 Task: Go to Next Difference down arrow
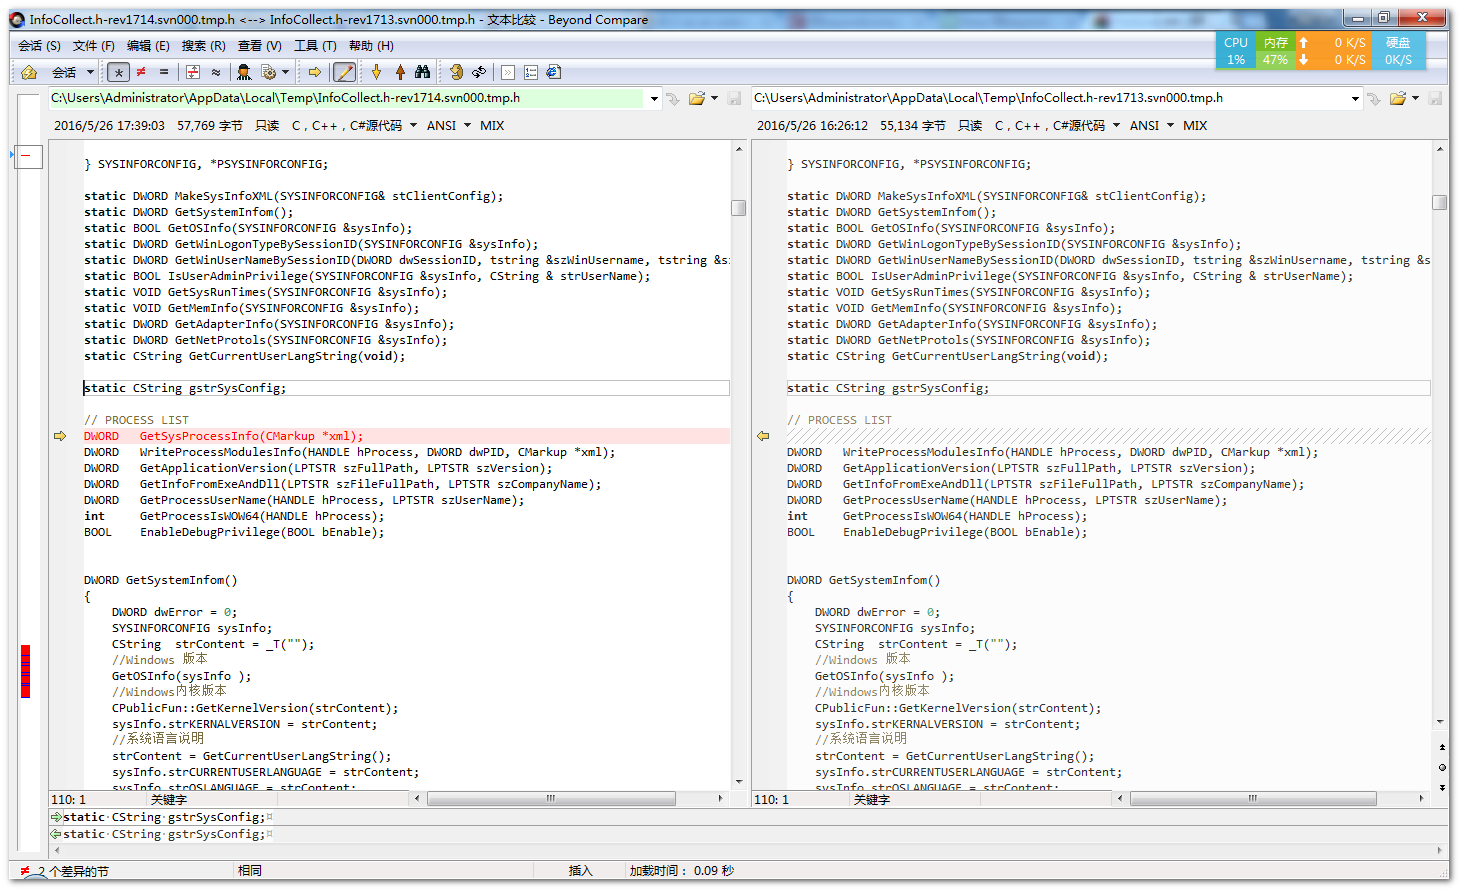point(376,72)
